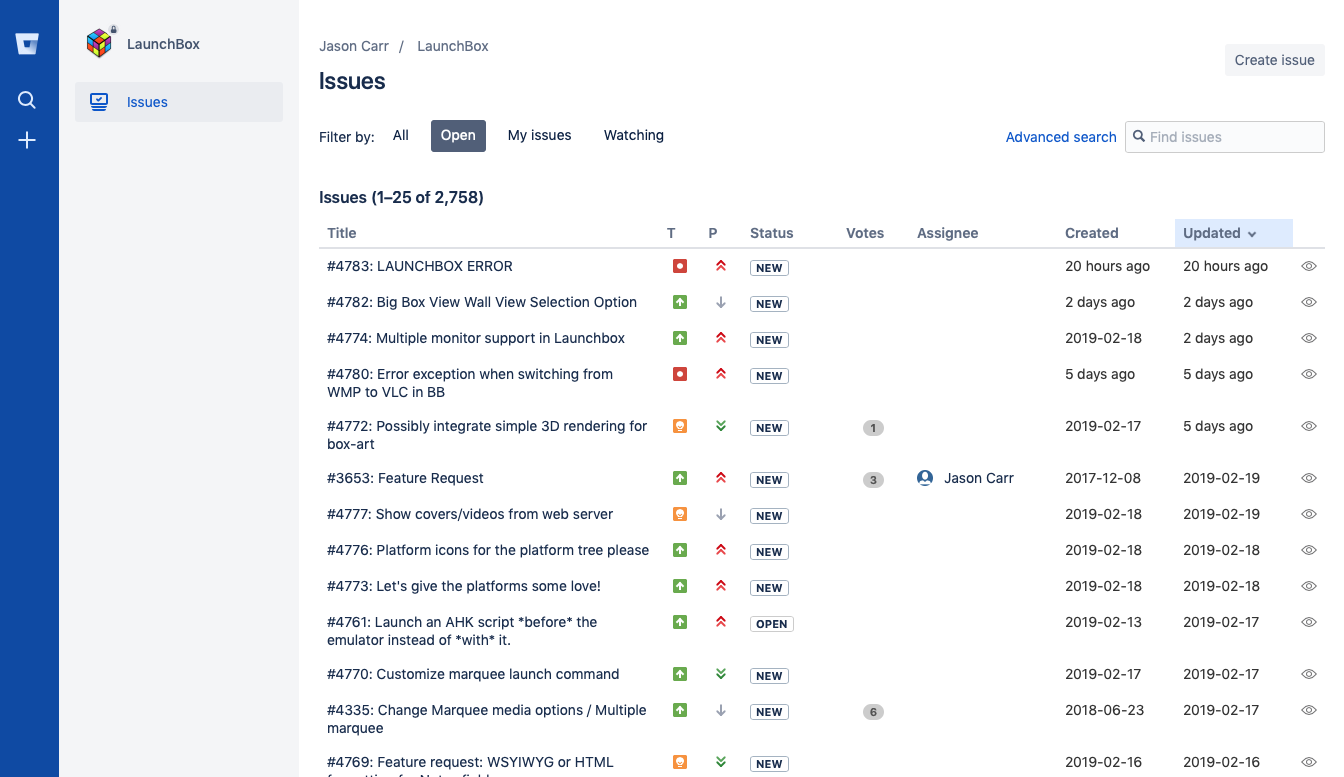The height and width of the screenshot is (777, 1344).
Task: Toggle watching for issue #4782
Action: click(1309, 302)
